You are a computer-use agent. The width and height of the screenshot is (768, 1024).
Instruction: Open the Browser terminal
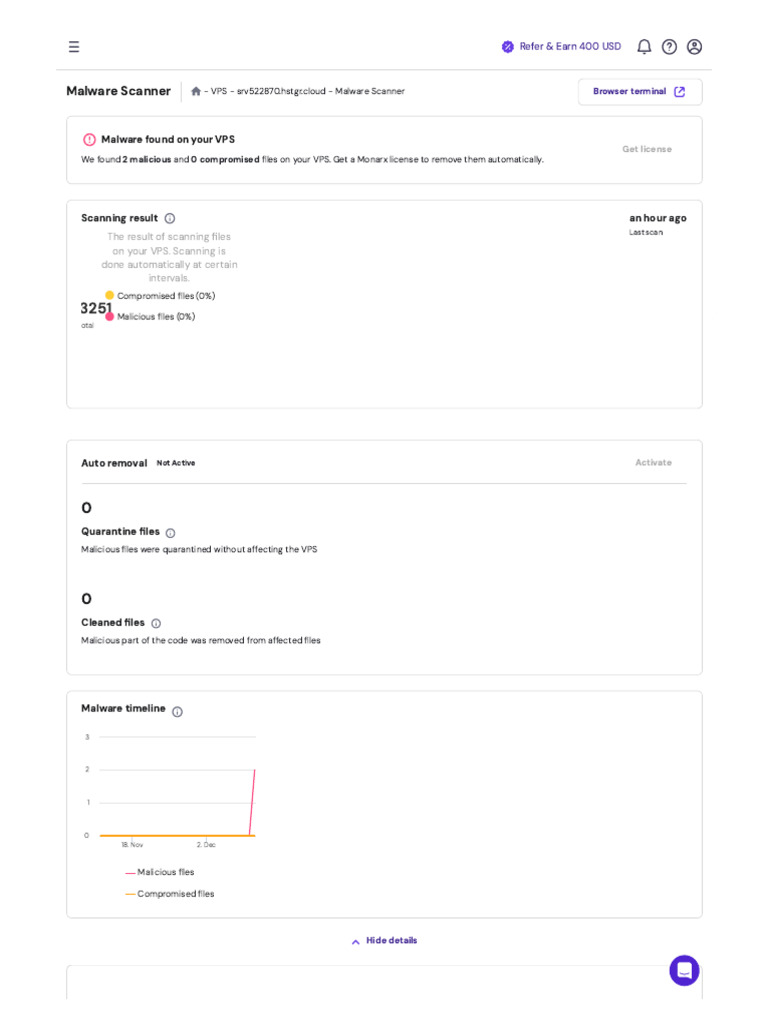click(x=639, y=92)
